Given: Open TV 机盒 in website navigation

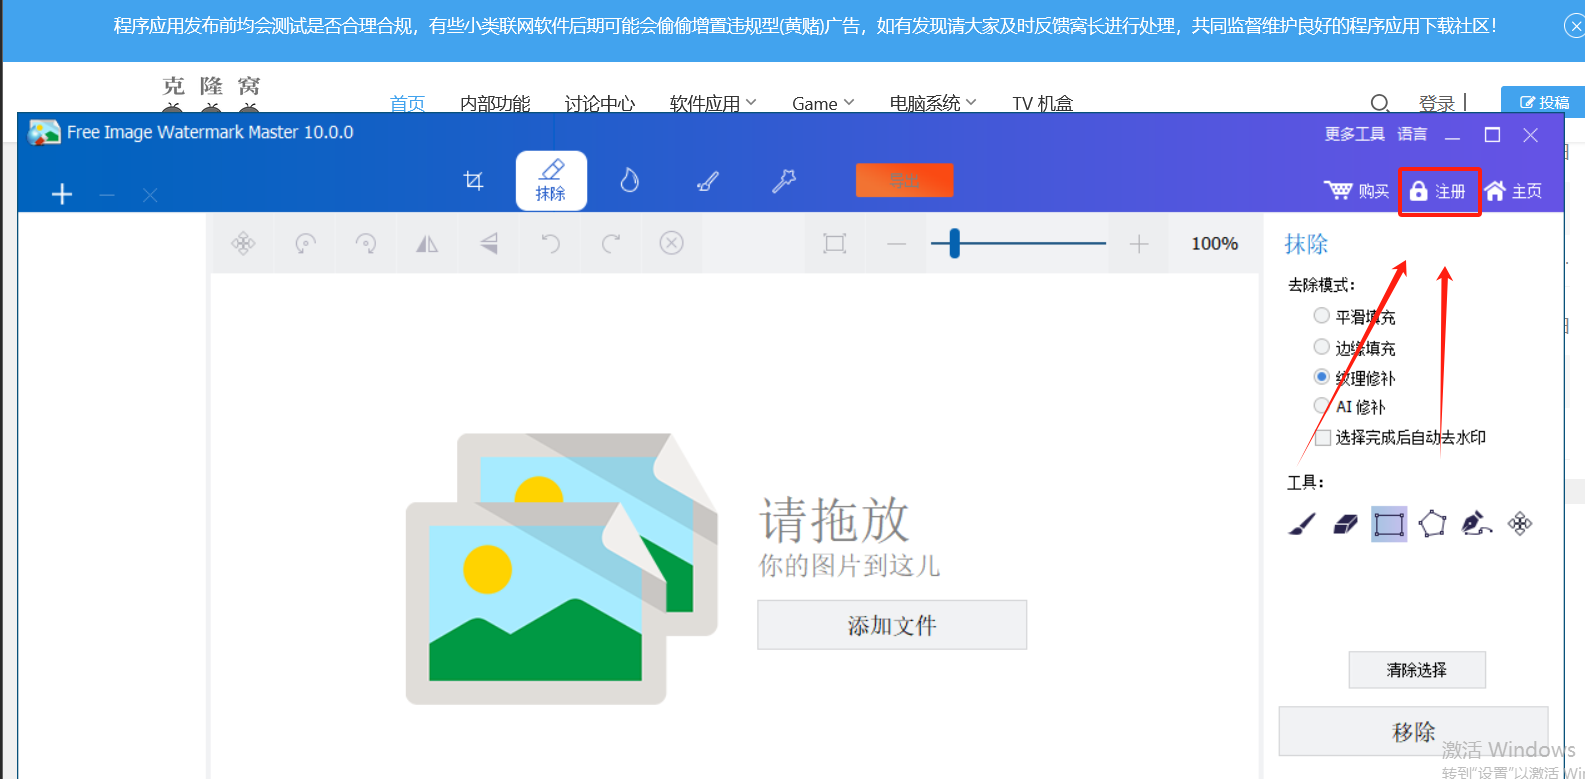Looking at the screenshot, I should pyautogui.click(x=1043, y=103).
